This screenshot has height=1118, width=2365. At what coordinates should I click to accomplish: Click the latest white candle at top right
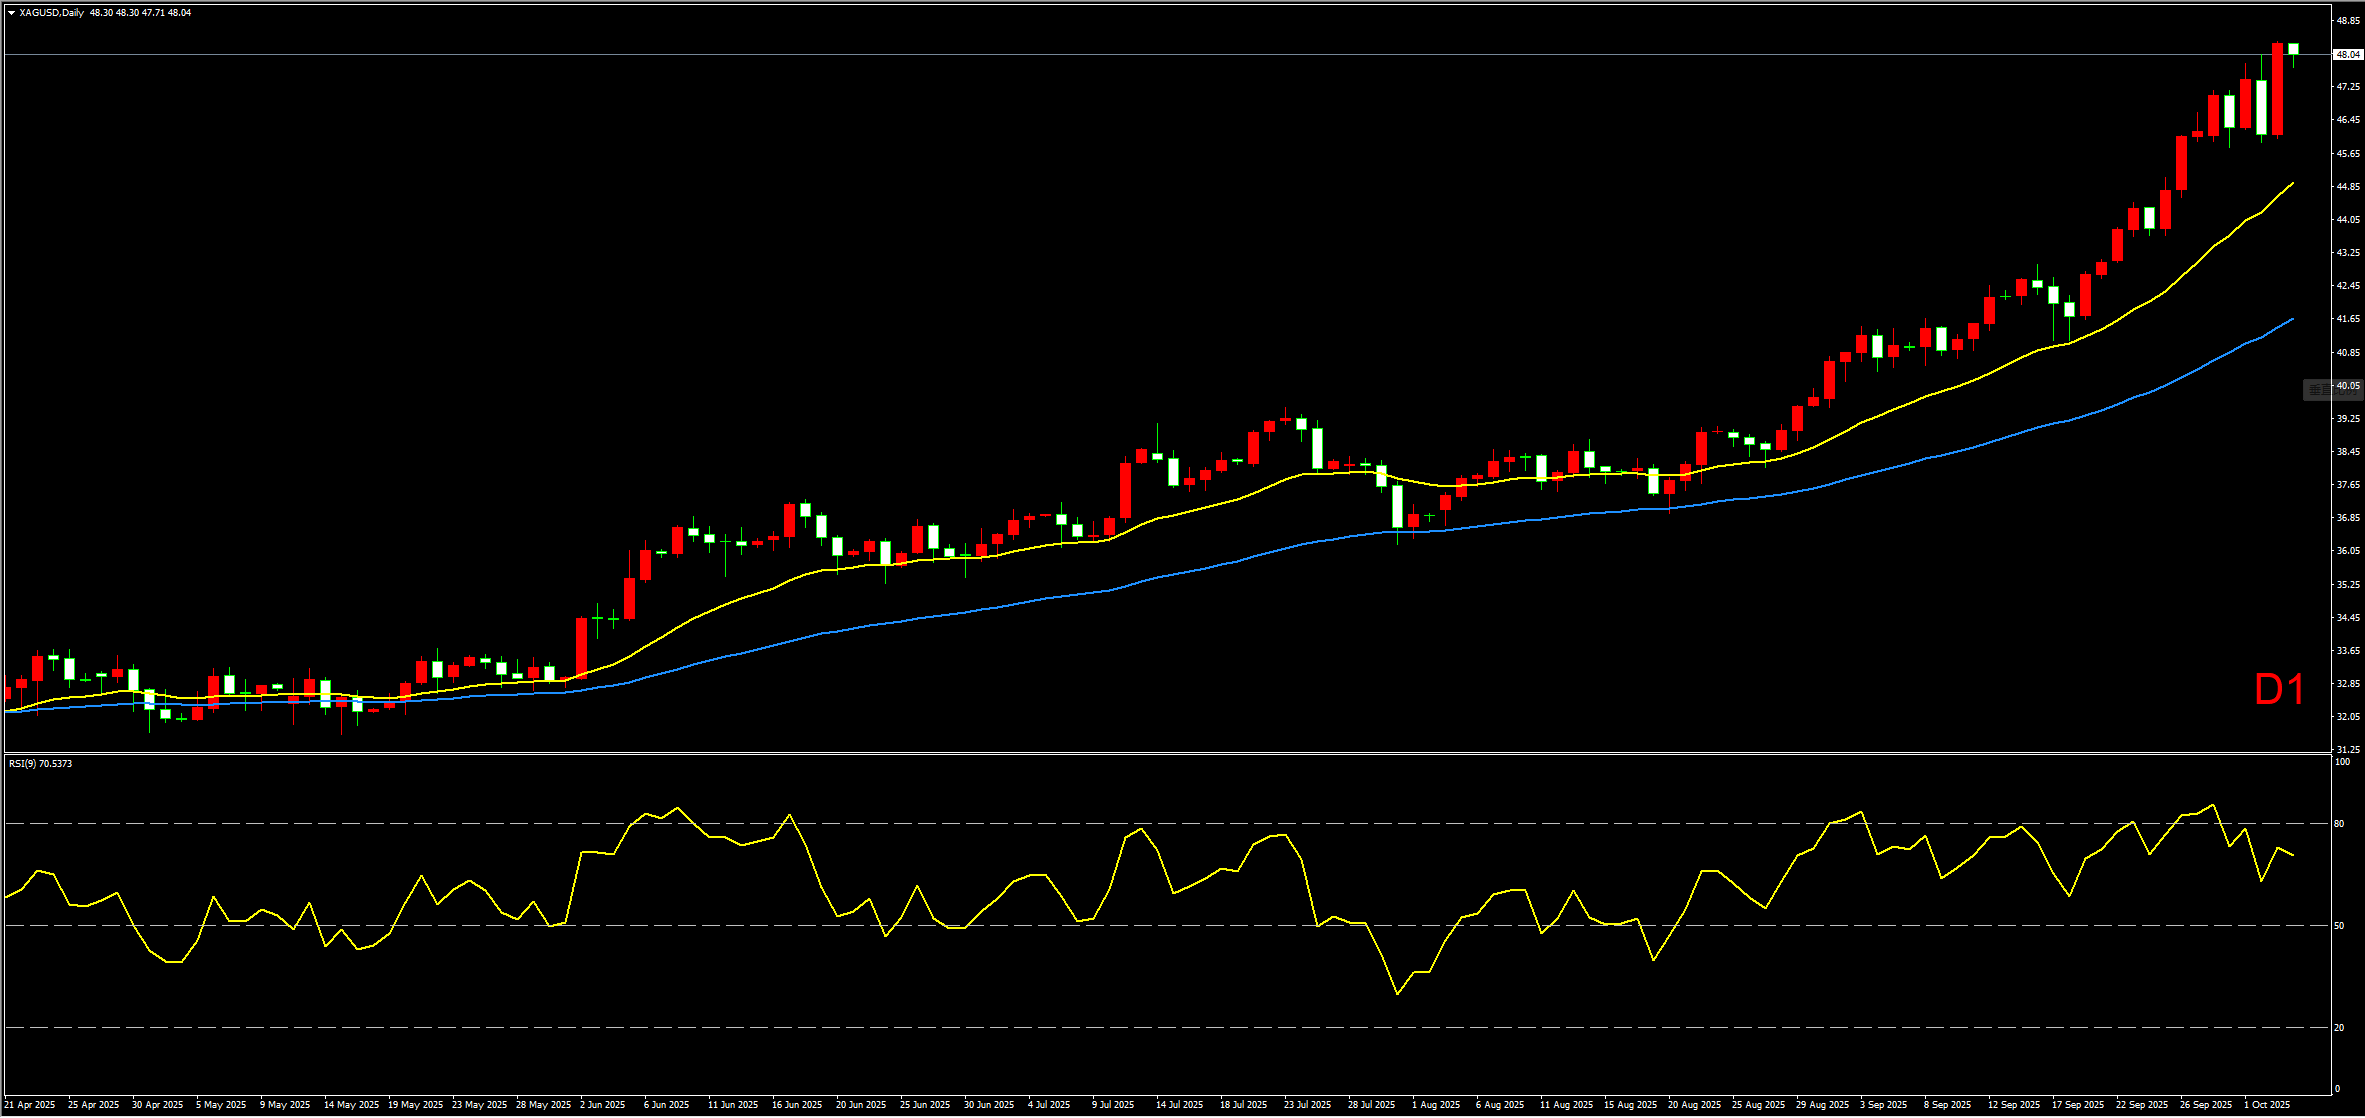[x=2293, y=49]
